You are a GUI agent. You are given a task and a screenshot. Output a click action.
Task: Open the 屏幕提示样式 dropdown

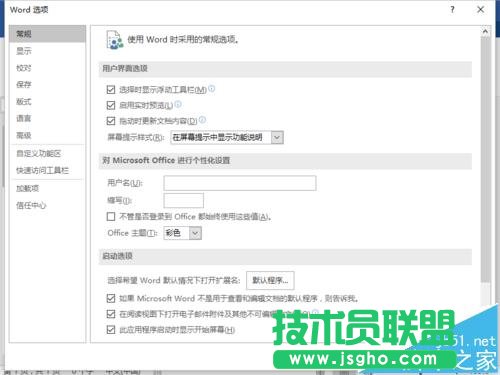pyautogui.click(x=227, y=137)
